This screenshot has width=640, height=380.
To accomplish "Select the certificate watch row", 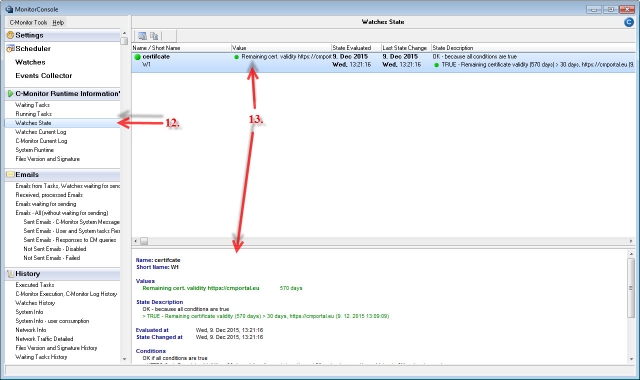I will (x=383, y=61).
